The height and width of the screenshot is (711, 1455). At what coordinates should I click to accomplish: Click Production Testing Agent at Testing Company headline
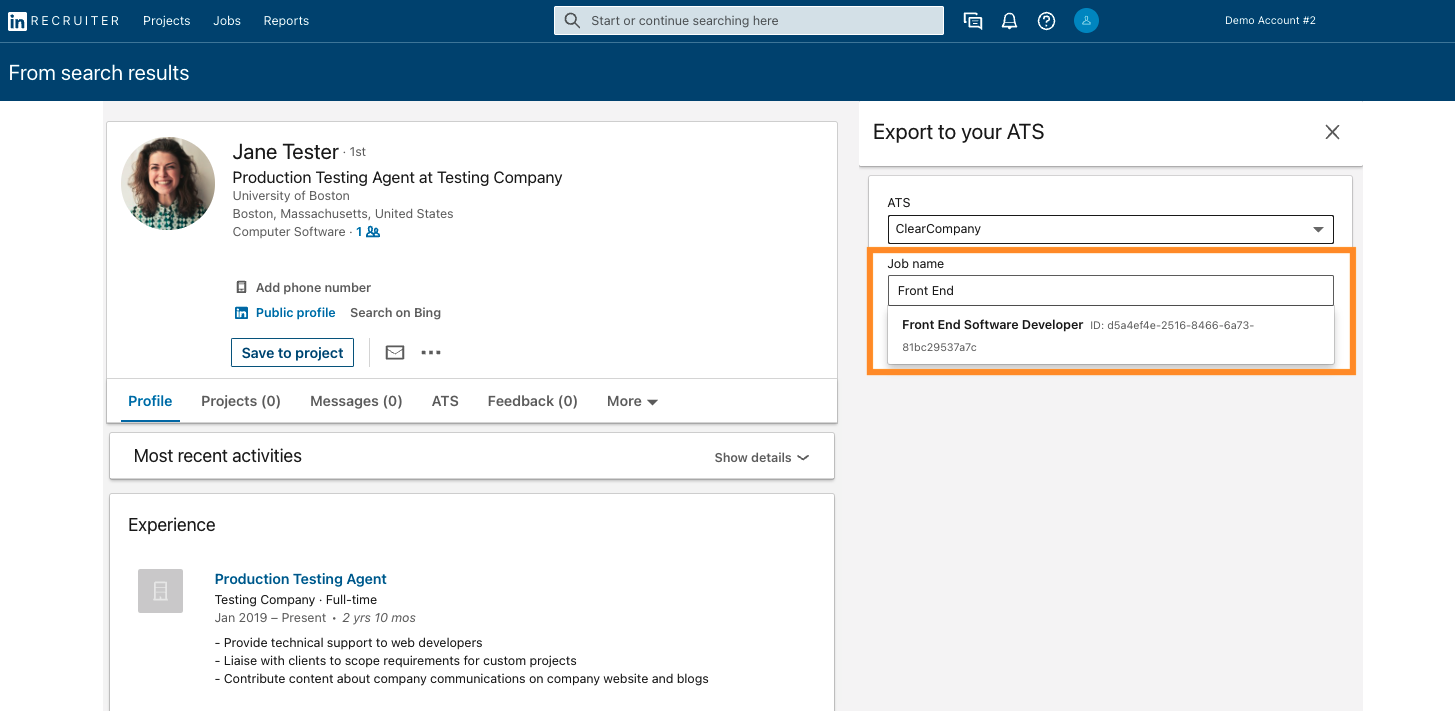397,178
